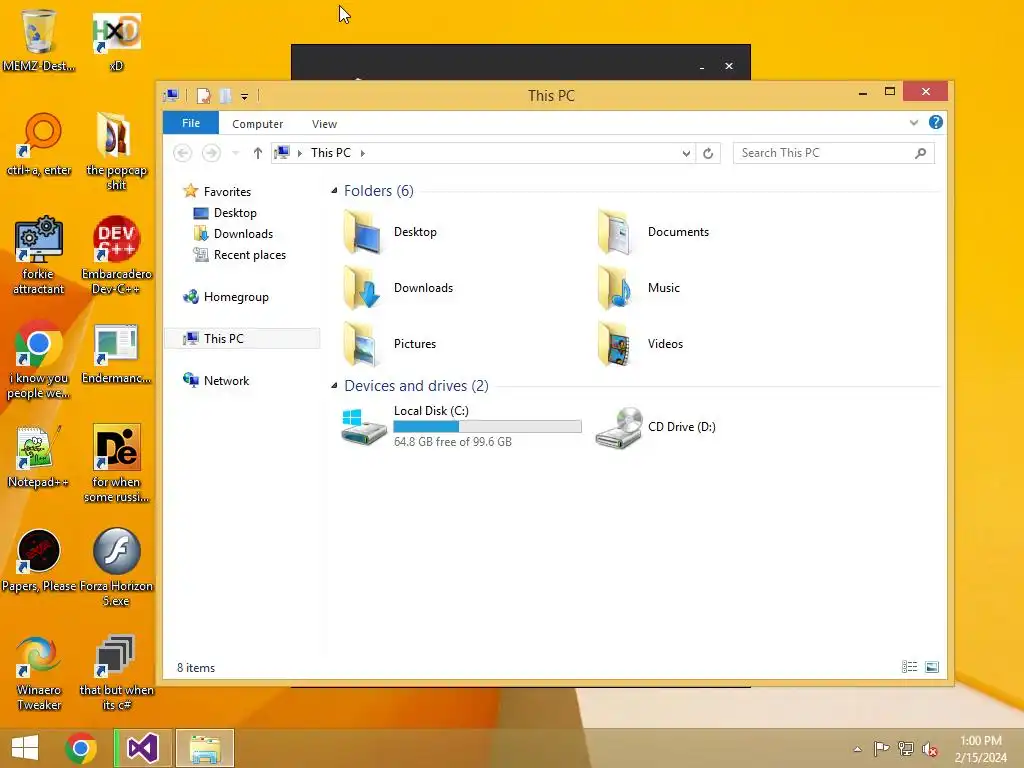Viewport: 1024px width, 768px height.
Task: Click the Forward navigation arrow
Action: click(x=211, y=153)
